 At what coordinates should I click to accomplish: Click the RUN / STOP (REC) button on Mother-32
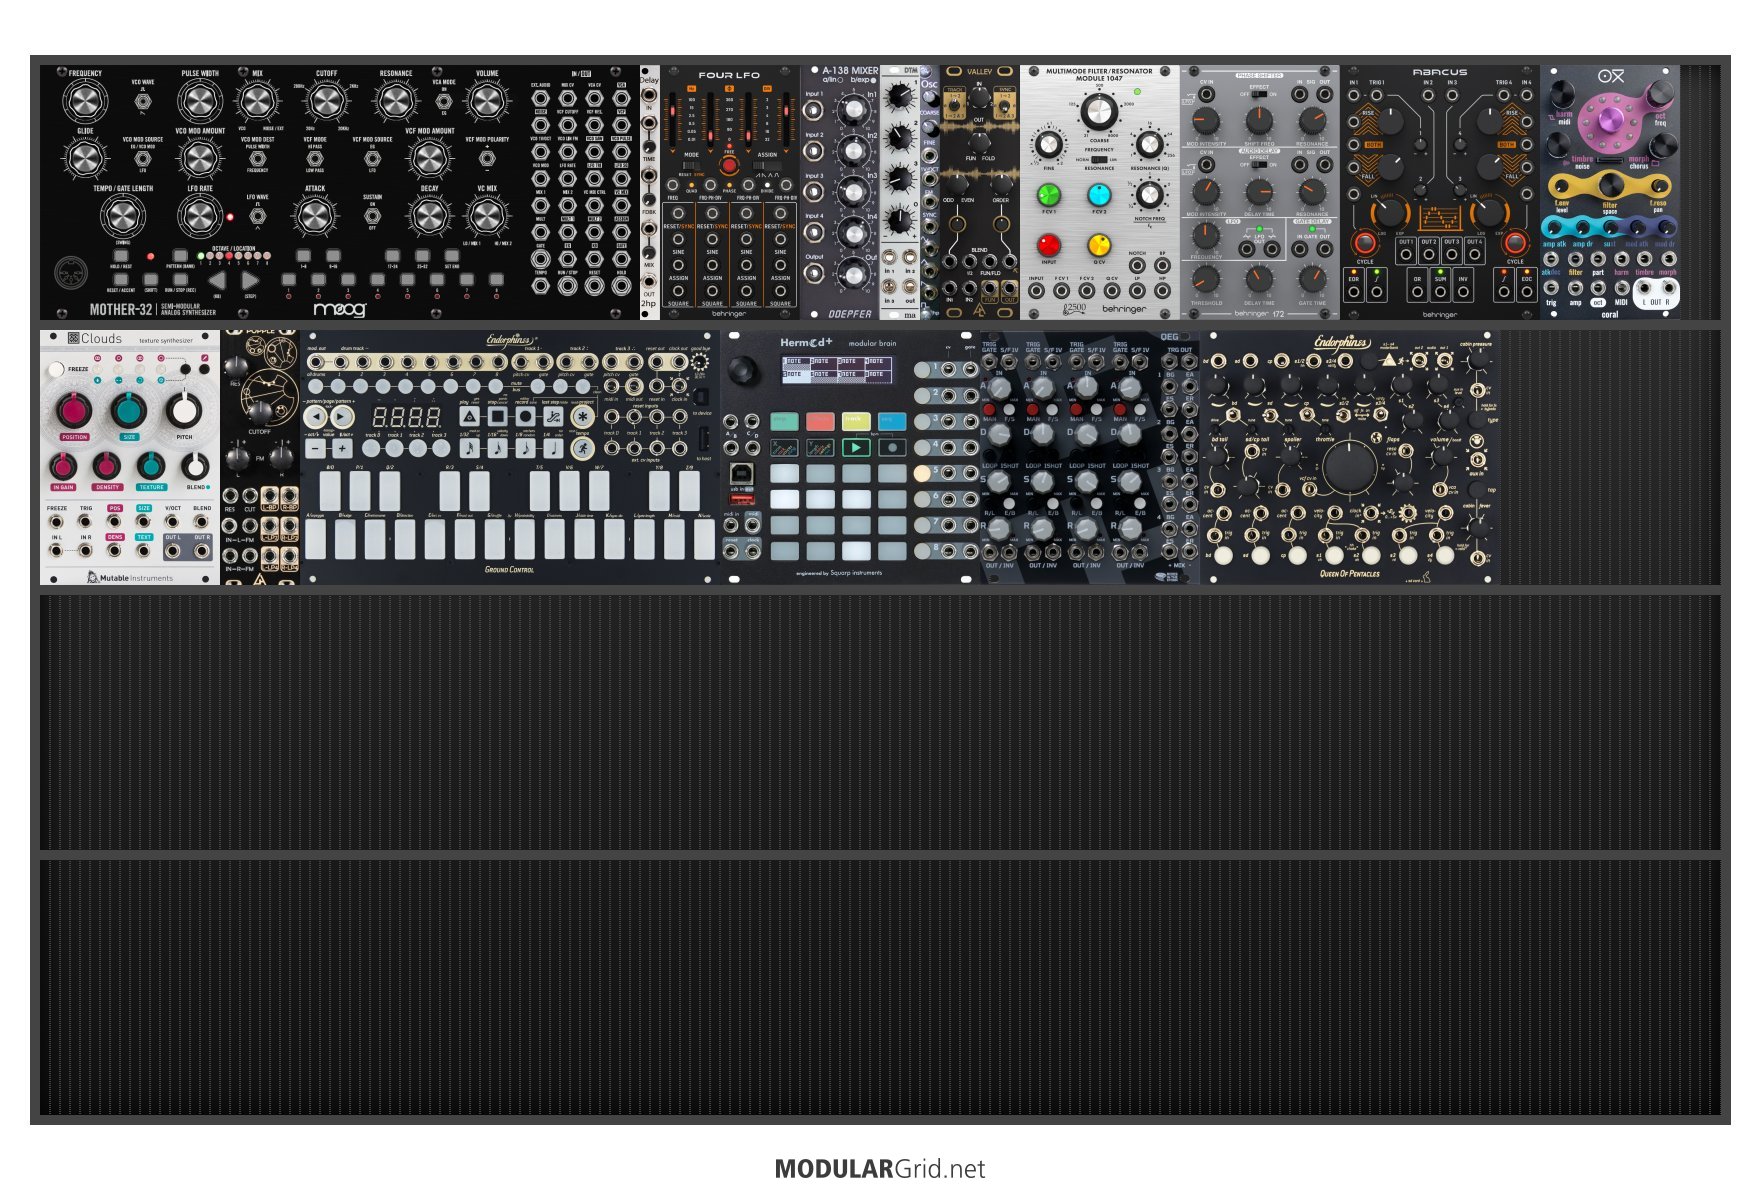tap(180, 279)
